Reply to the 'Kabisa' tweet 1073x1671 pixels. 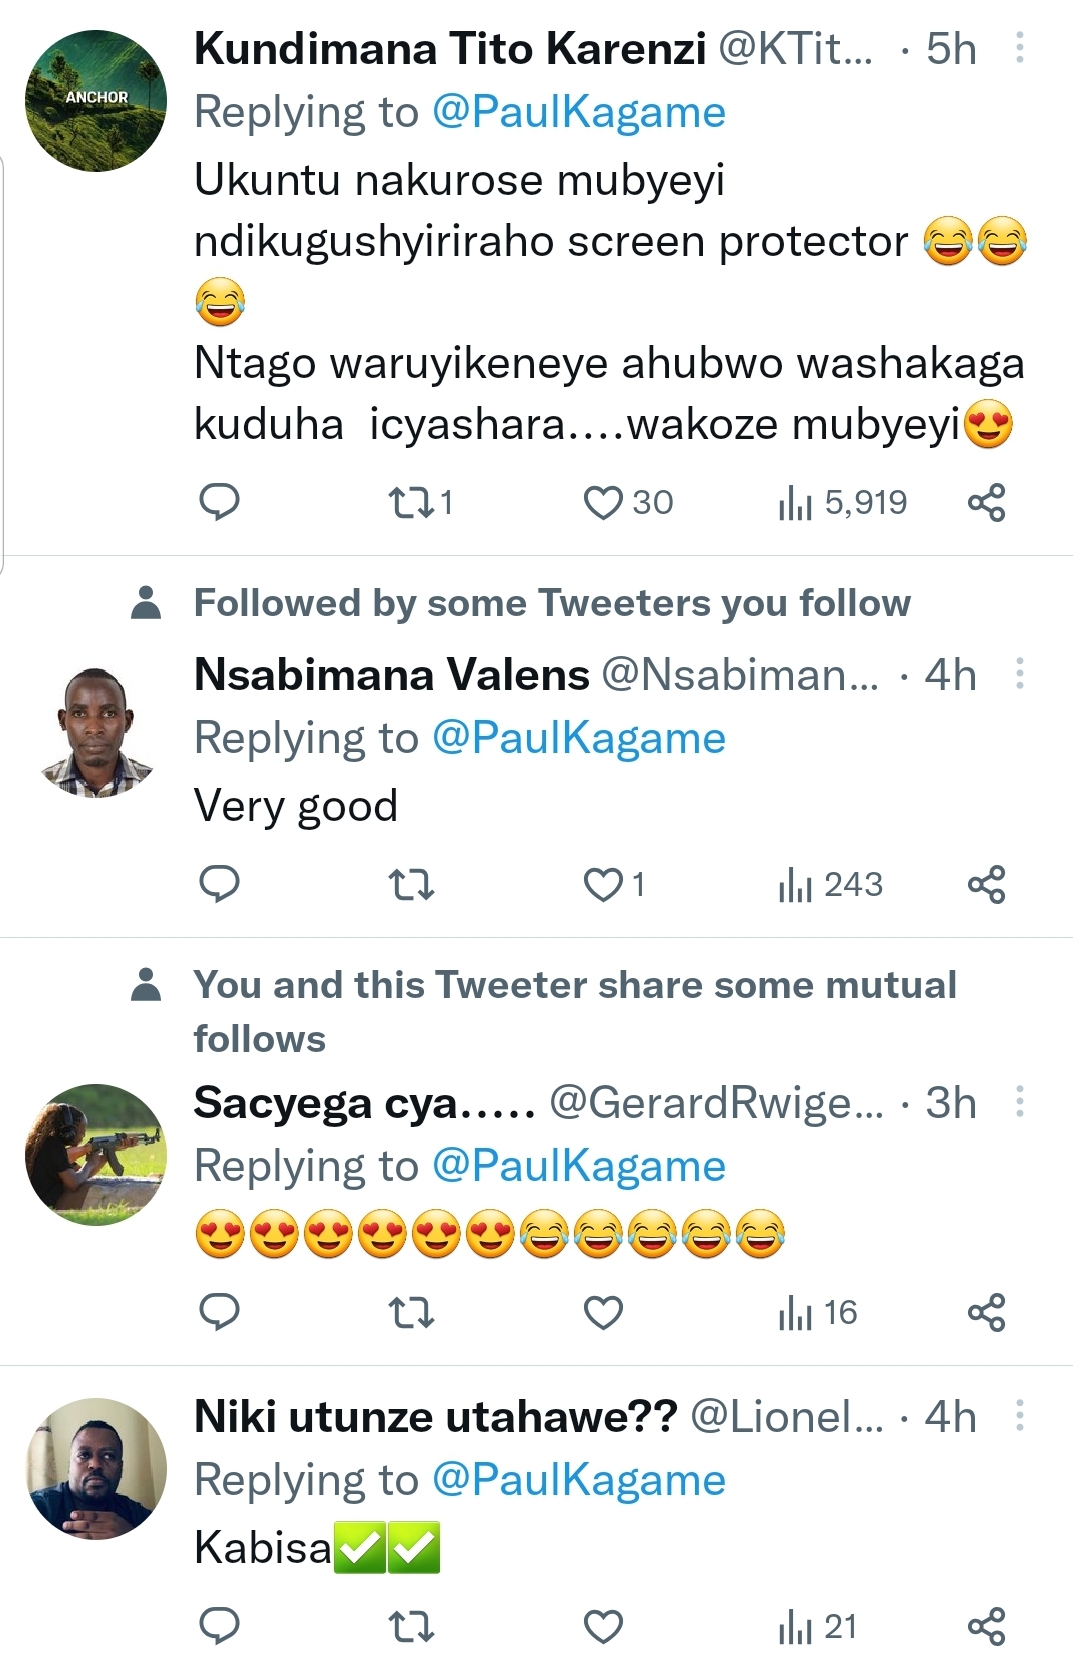point(219,1626)
